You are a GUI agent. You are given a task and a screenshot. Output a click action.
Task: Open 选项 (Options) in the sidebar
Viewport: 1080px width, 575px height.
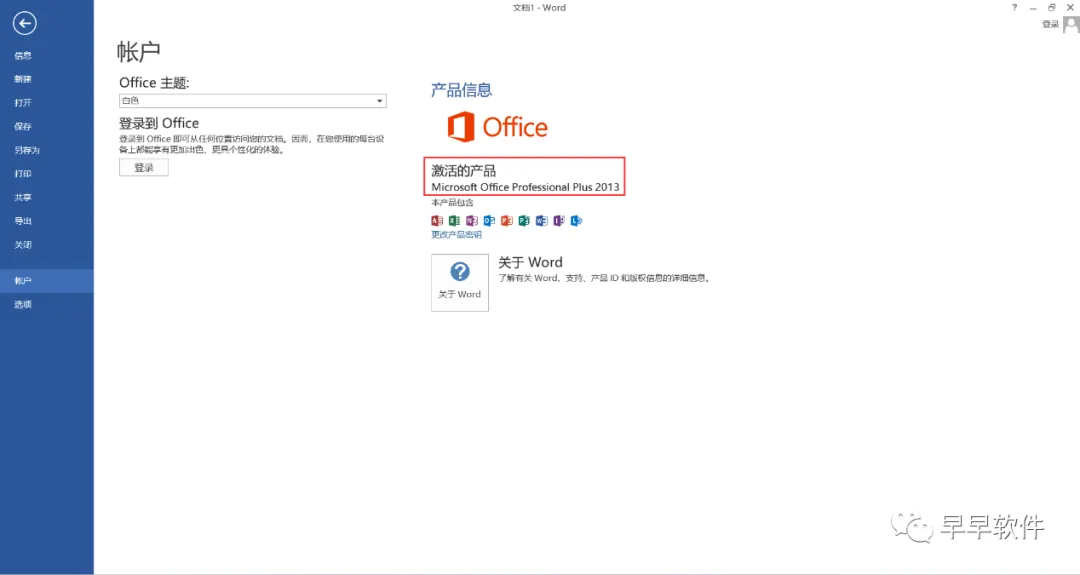coord(47,304)
